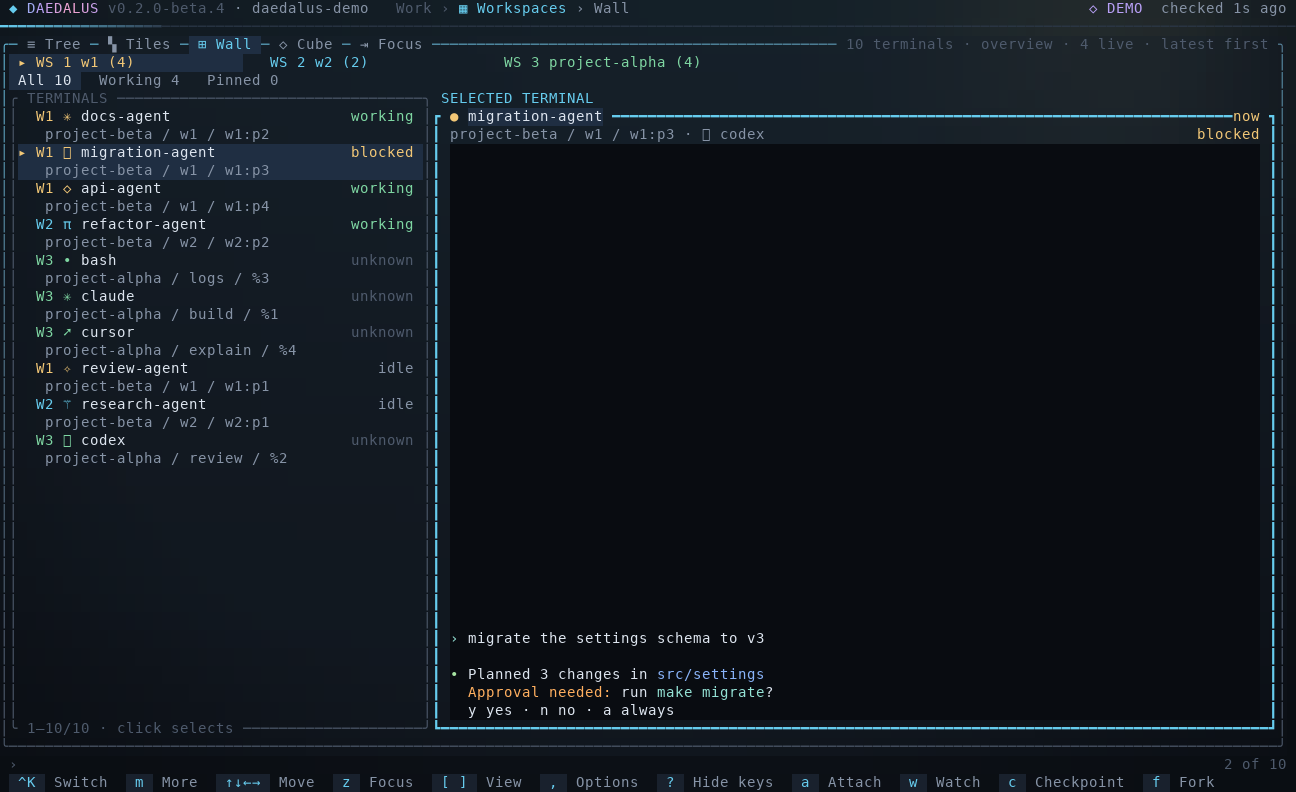Viewport: 1296px width, 792px height.
Task: Open Options with the comma key hint
Action: [589, 782]
